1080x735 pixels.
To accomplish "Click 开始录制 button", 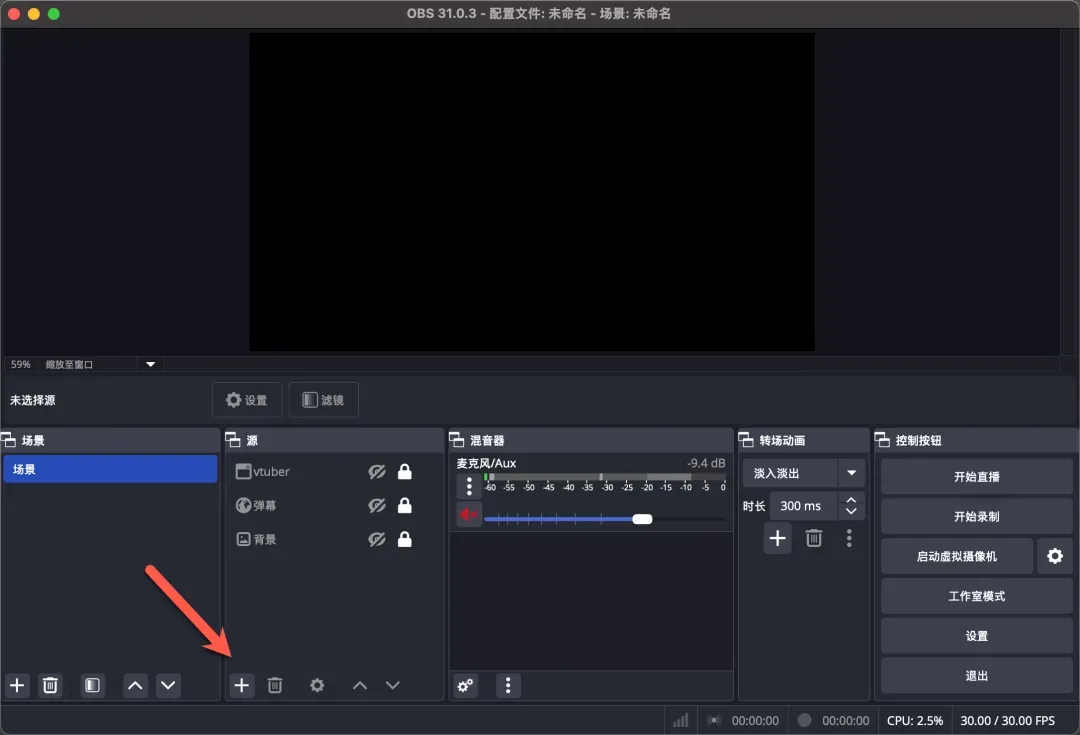I will click(977, 517).
